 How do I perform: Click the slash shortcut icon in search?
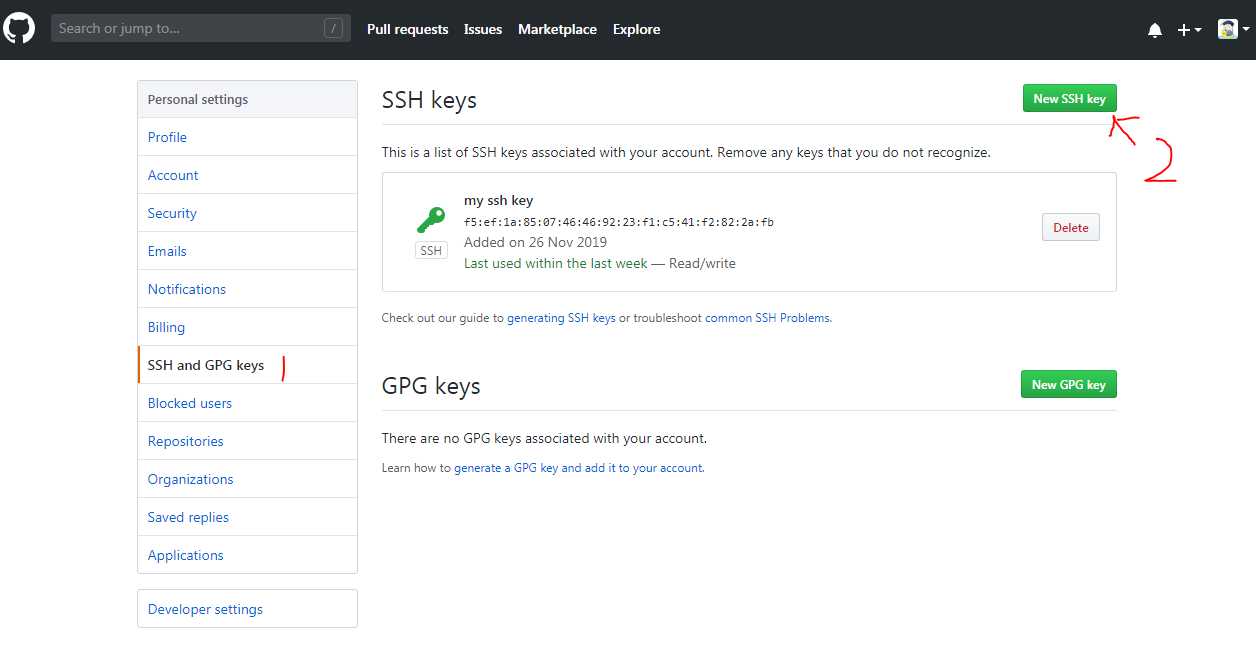coord(333,28)
